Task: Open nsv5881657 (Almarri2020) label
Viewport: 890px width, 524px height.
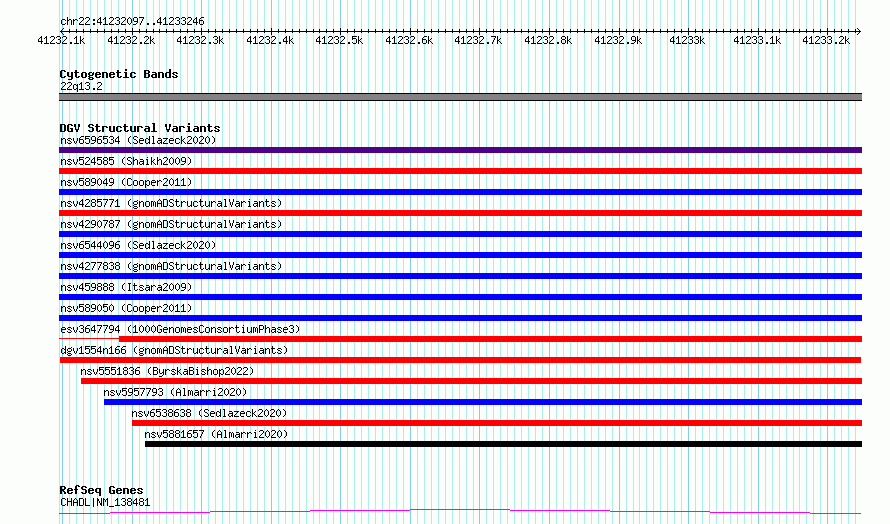Action: click(216, 434)
